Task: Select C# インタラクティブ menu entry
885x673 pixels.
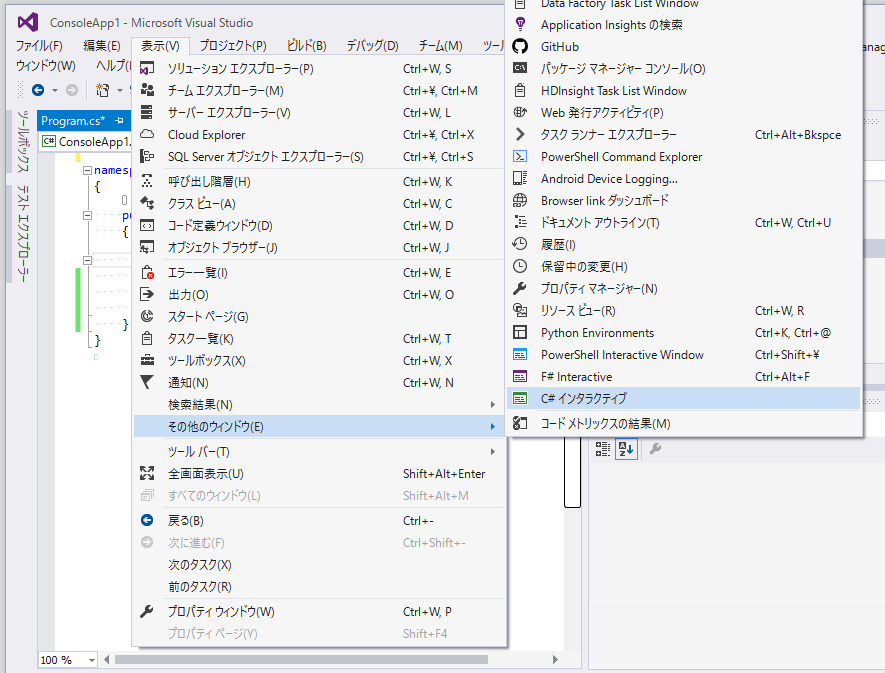Action: click(684, 398)
